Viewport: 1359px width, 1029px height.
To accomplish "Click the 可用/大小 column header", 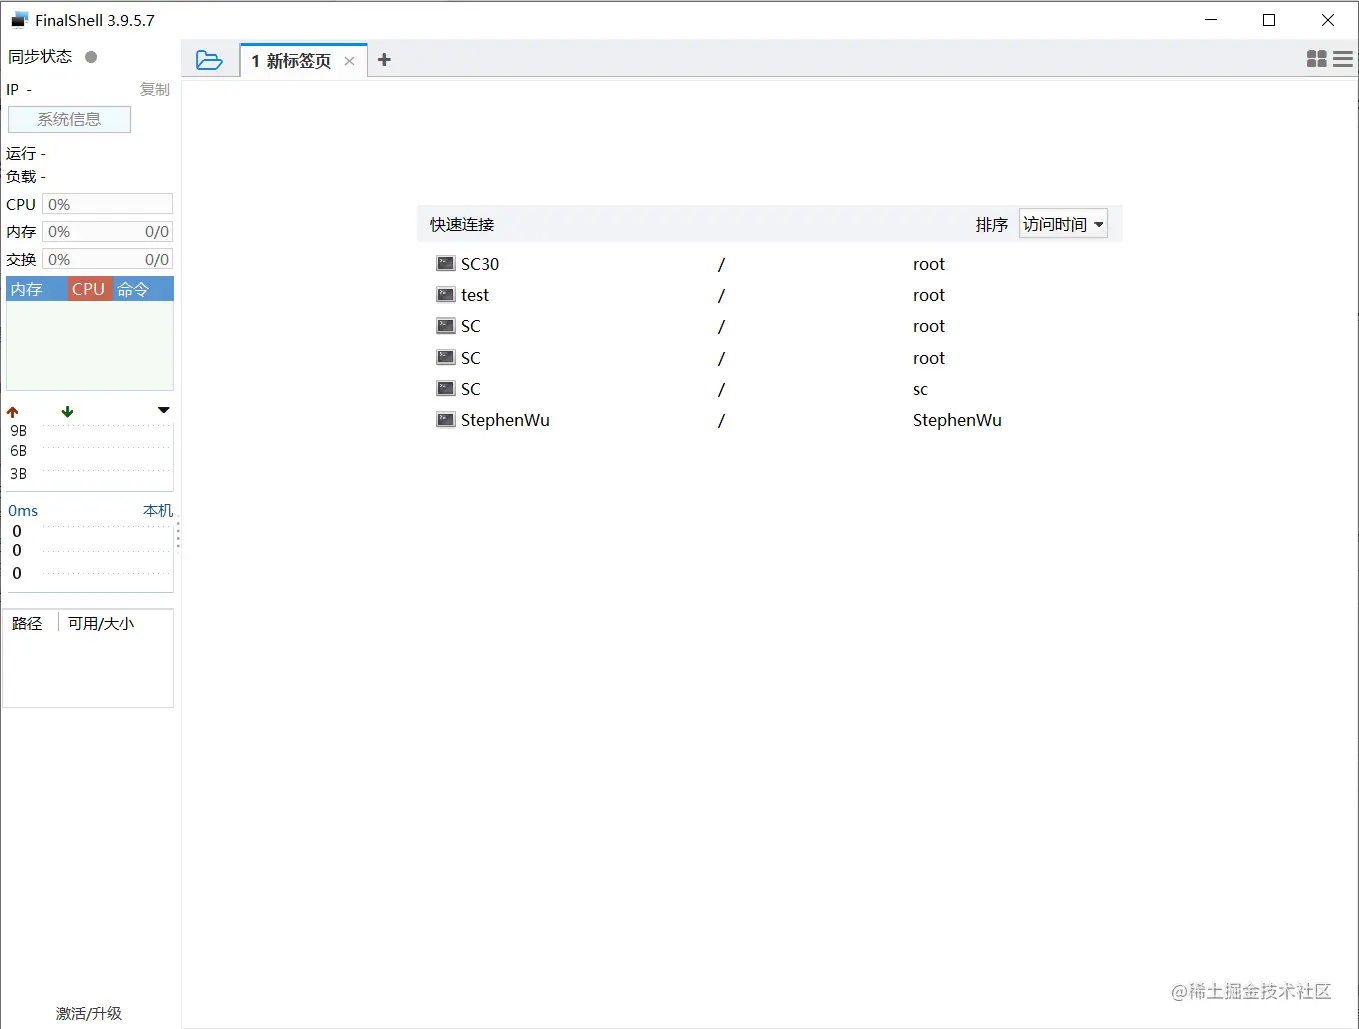I will point(101,623).
